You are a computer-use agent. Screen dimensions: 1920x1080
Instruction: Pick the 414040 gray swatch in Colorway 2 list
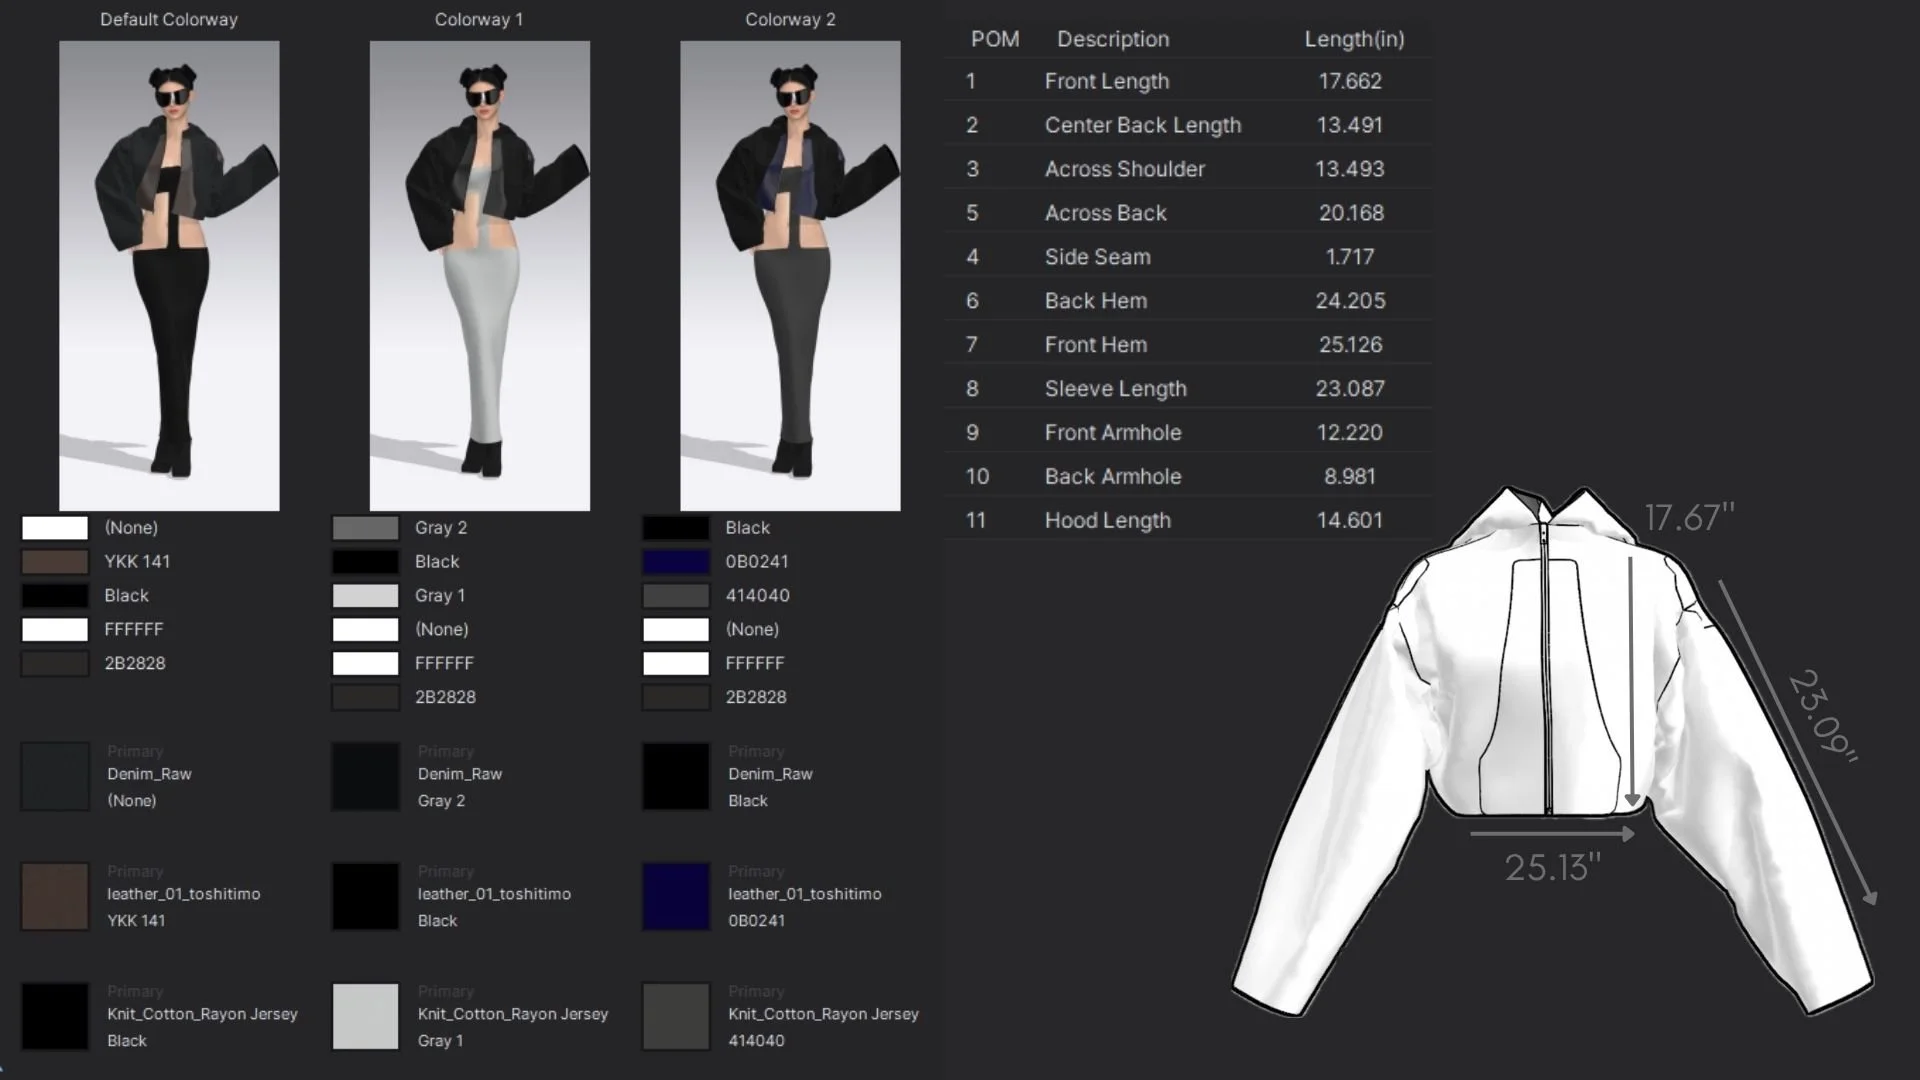pos(676,596)
